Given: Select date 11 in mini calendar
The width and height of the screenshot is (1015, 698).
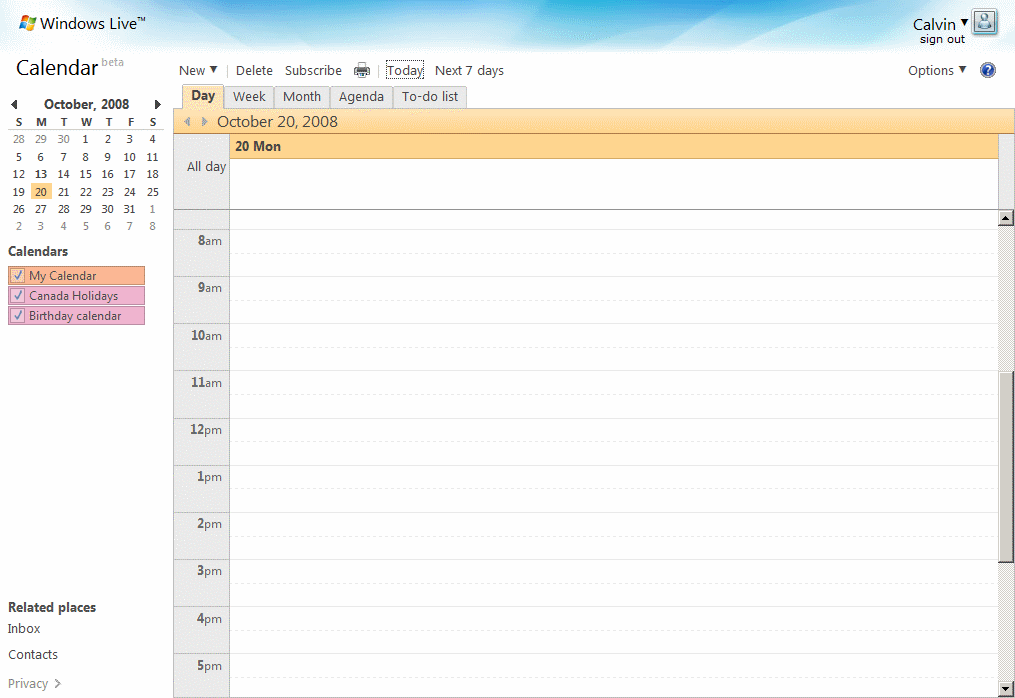Looking at the screenshot, I should pyautogui.click(x=153, y=157).
